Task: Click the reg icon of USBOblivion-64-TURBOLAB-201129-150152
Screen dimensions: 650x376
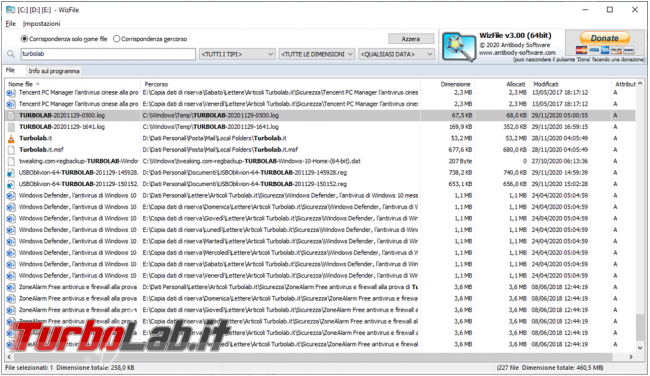Action: tap(11, 184)
